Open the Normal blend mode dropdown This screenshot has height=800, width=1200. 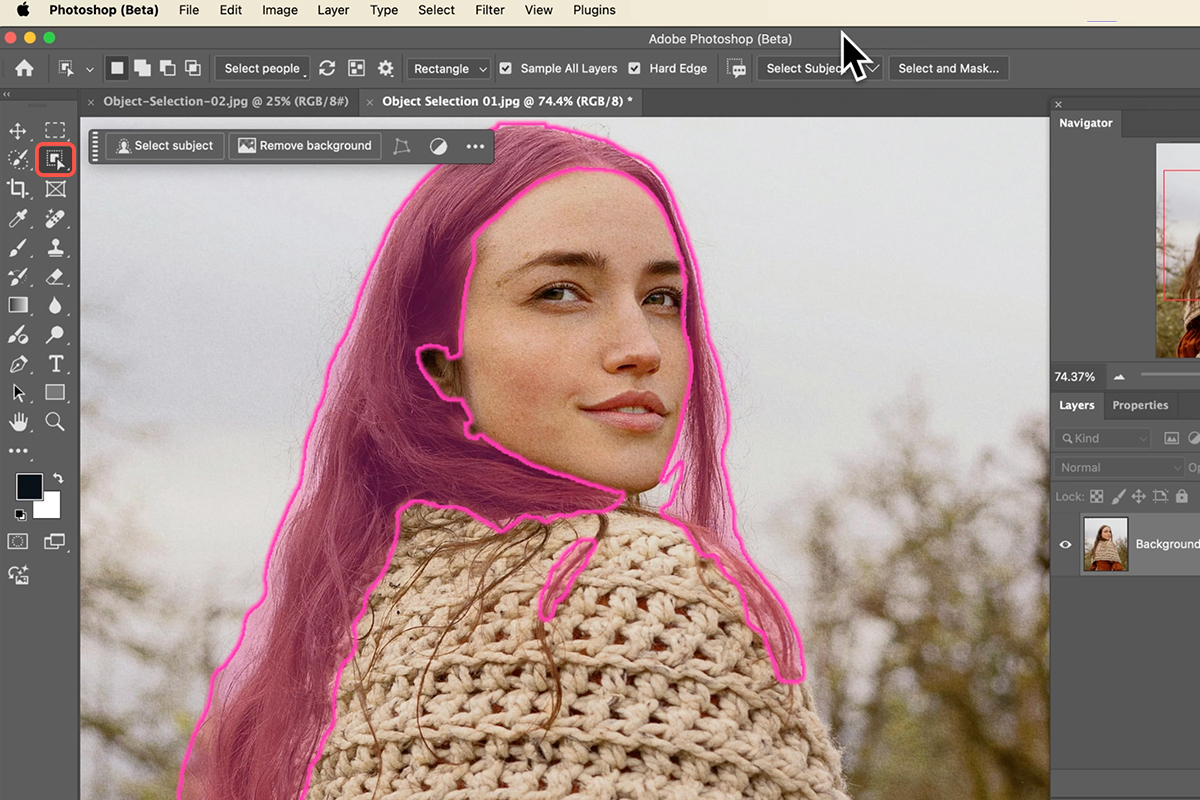pyautogui.click(x=1117, y=467)
